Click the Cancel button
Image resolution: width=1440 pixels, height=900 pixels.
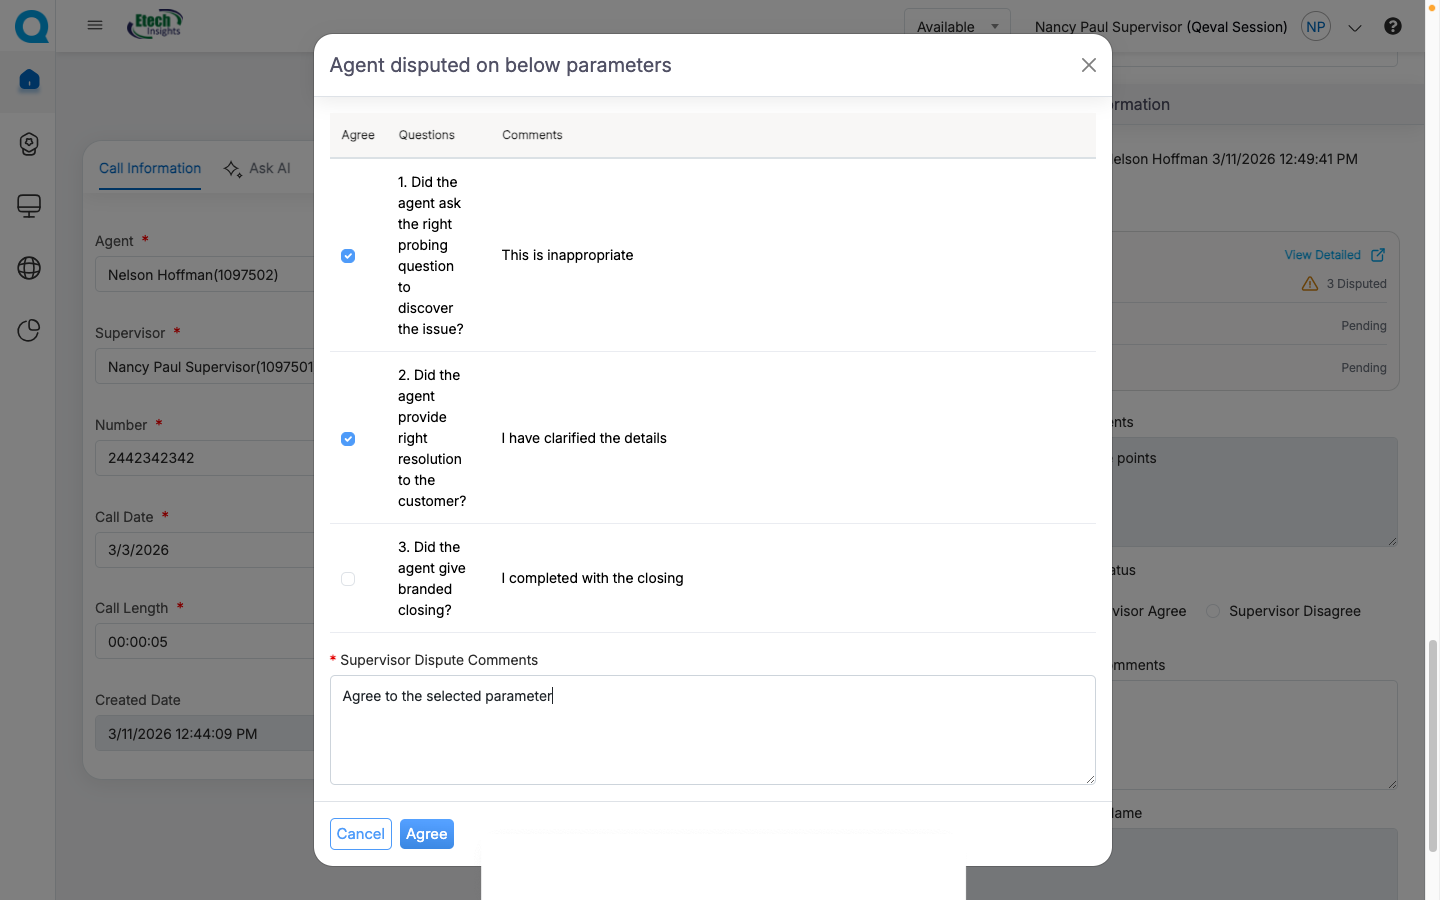coord(360,834)
